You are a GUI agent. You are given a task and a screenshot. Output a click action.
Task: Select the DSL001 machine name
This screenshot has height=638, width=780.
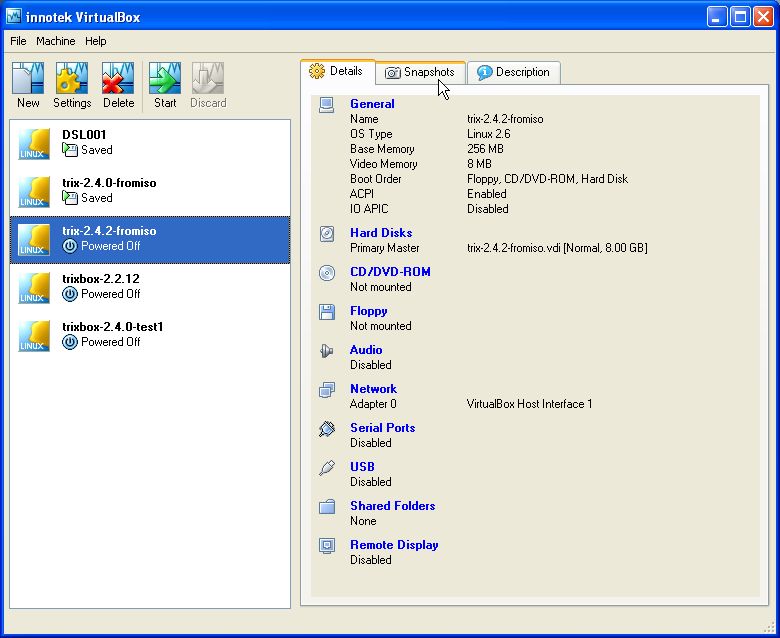tap(84, 134)
